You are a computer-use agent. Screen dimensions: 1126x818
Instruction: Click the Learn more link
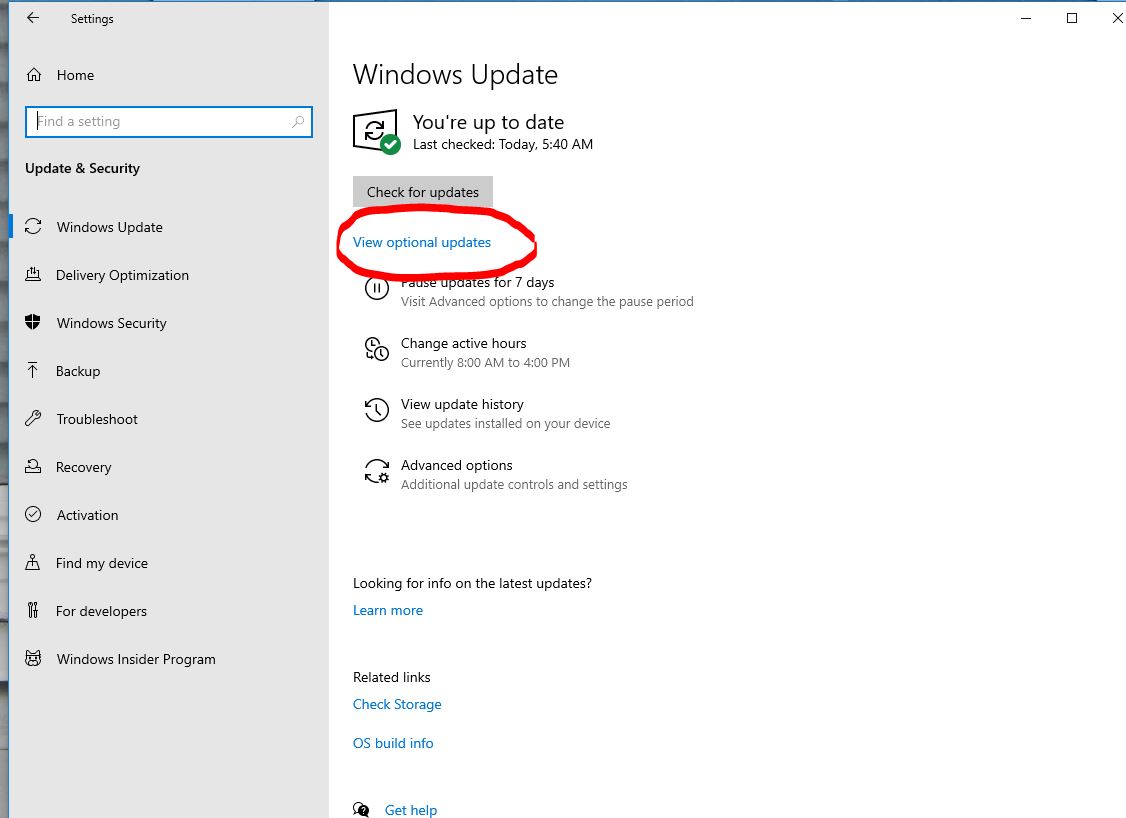coord(387,610)
